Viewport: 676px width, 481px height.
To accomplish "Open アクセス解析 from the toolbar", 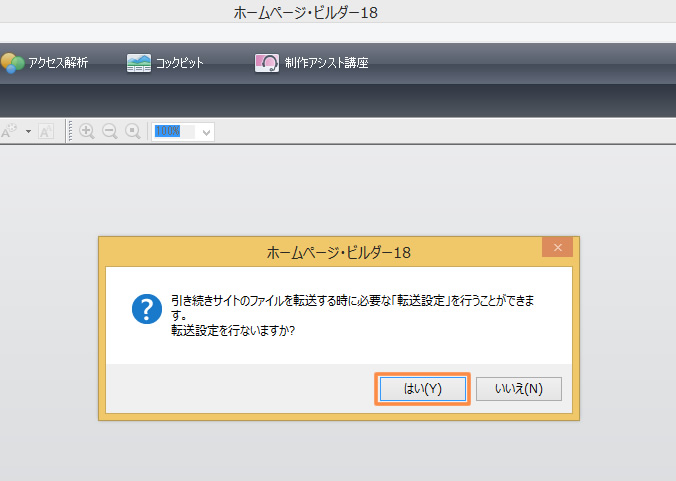I will [x=45, y=63].
